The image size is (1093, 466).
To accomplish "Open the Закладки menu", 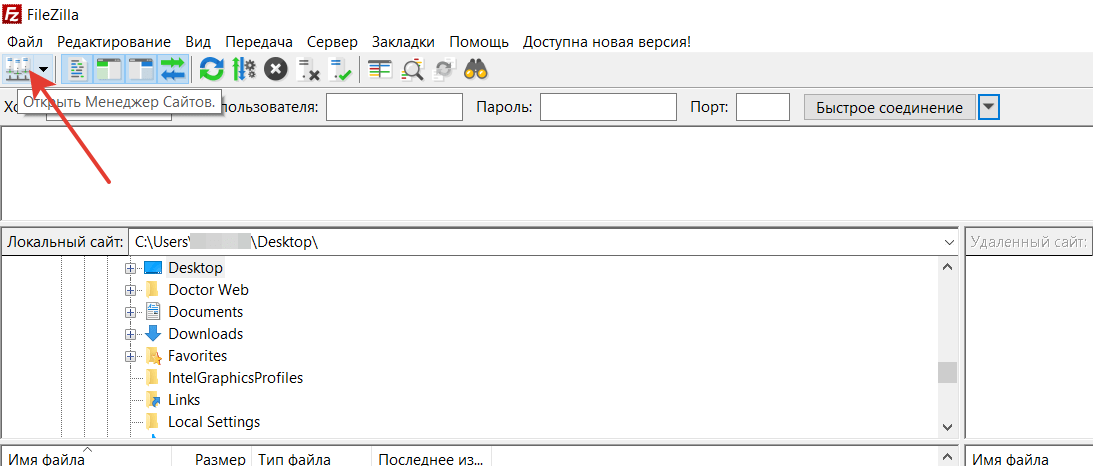I will 404,42.
